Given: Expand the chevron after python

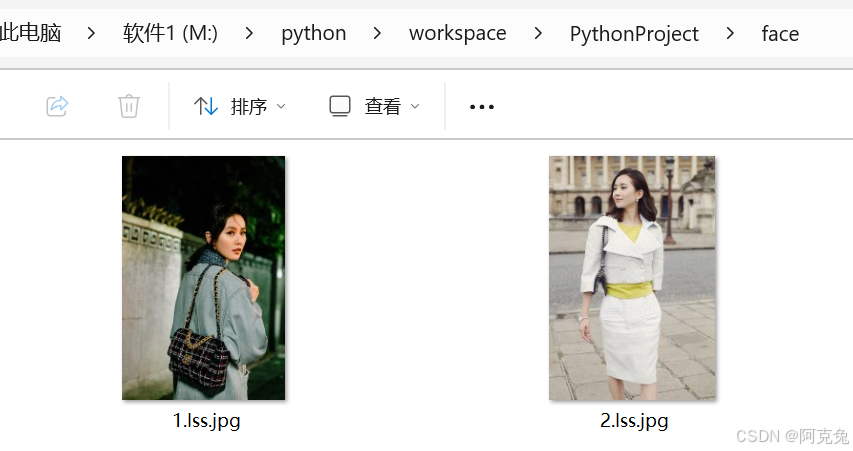Looking at the screenshot, I should click(377, 34).
